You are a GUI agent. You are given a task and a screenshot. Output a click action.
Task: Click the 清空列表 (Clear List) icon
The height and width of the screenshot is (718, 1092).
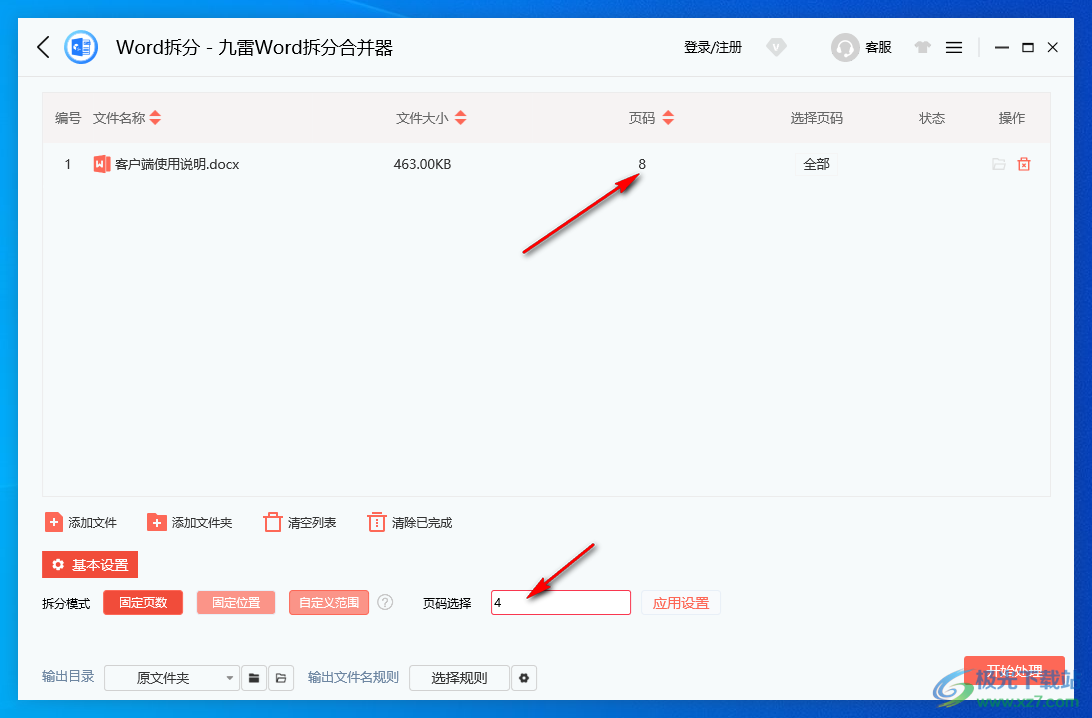tap(273, 521)
